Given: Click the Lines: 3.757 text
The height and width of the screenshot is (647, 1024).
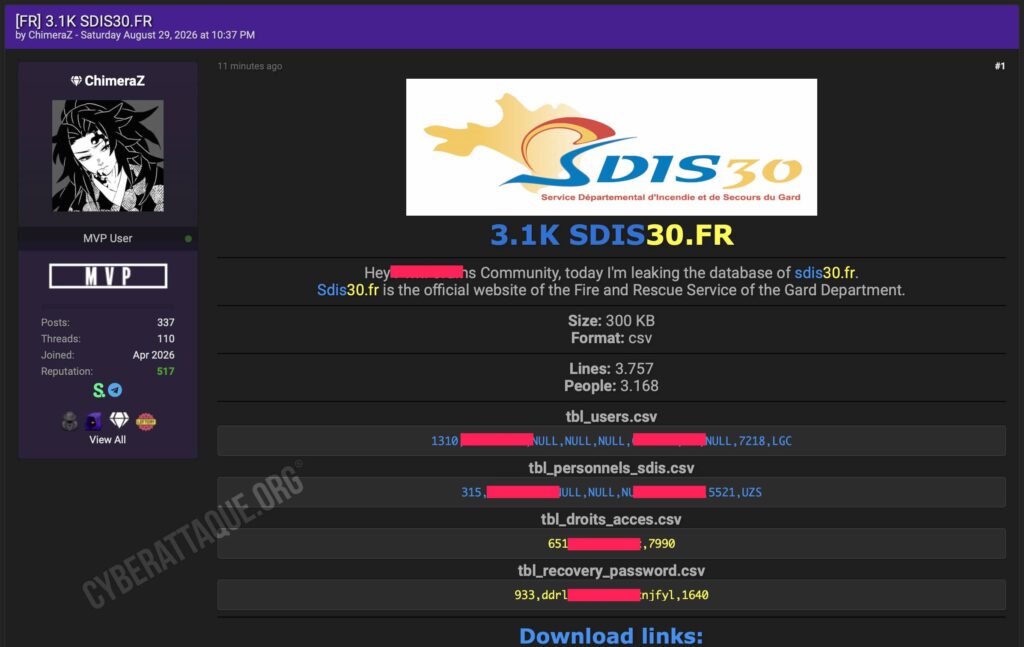Looking at the screenshot, I should click(611, 368).
